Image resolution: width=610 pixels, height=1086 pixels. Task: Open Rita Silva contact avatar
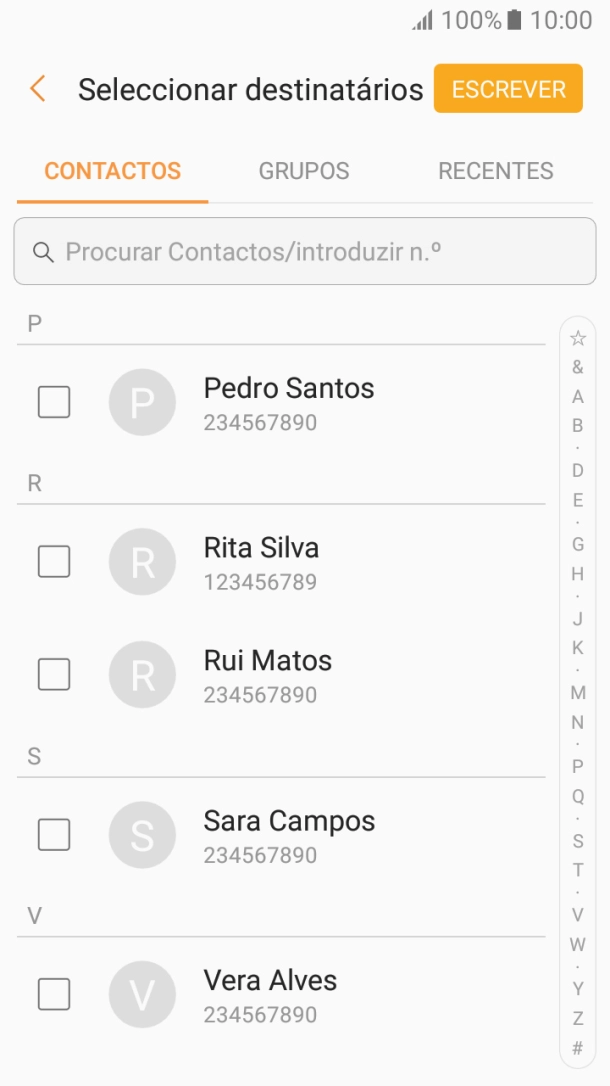pos(143,561)
